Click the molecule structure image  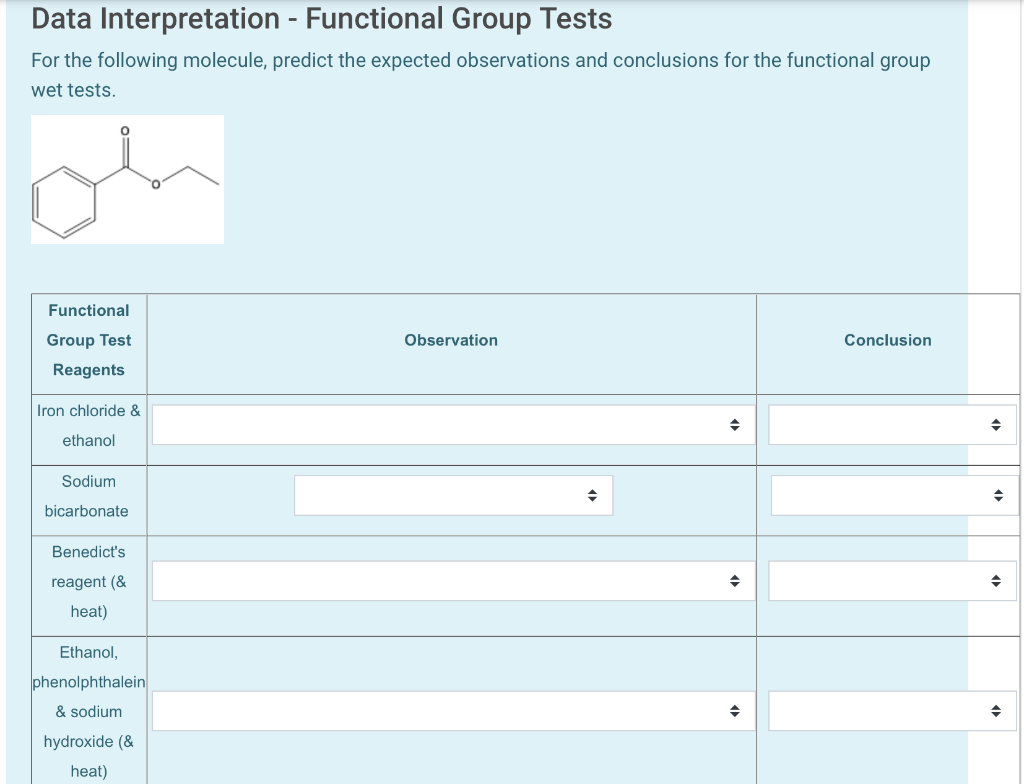coord(127,179)
